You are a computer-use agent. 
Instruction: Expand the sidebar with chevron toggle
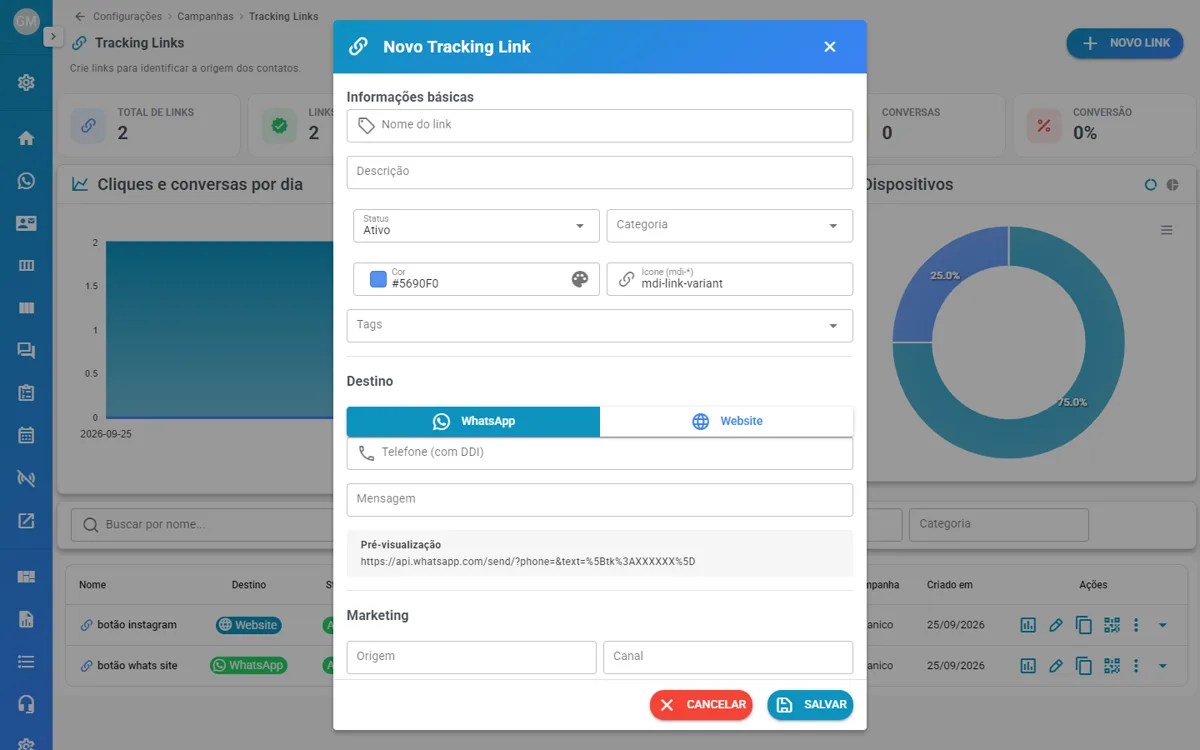point(54,37)
